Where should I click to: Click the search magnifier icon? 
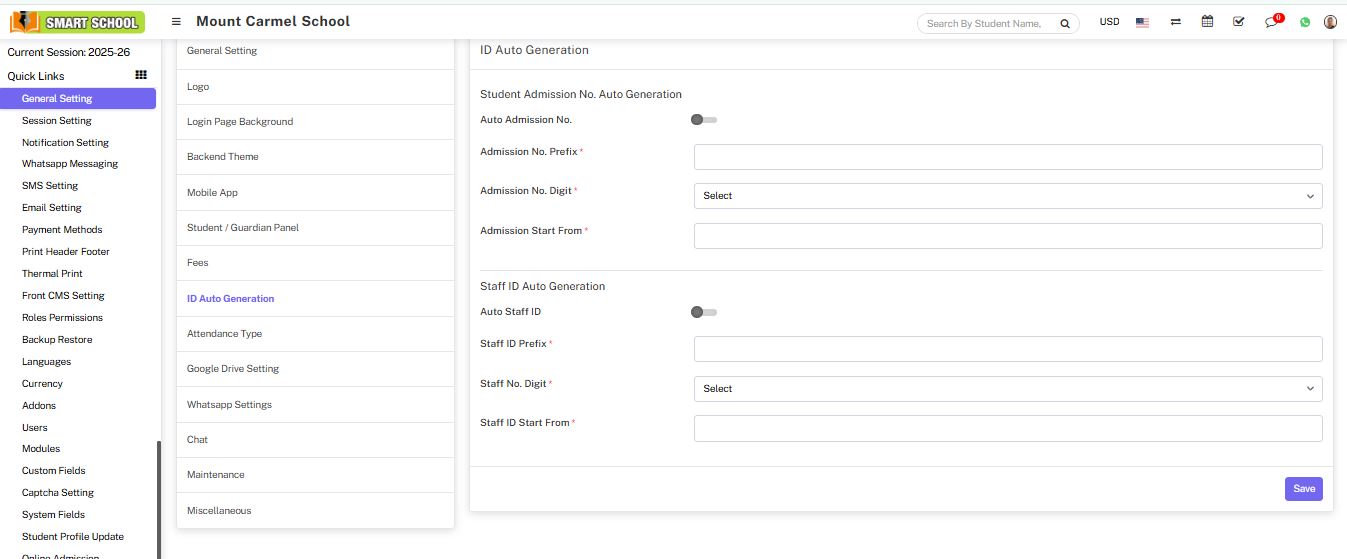pyautogui.click(x=1065, y=23)
